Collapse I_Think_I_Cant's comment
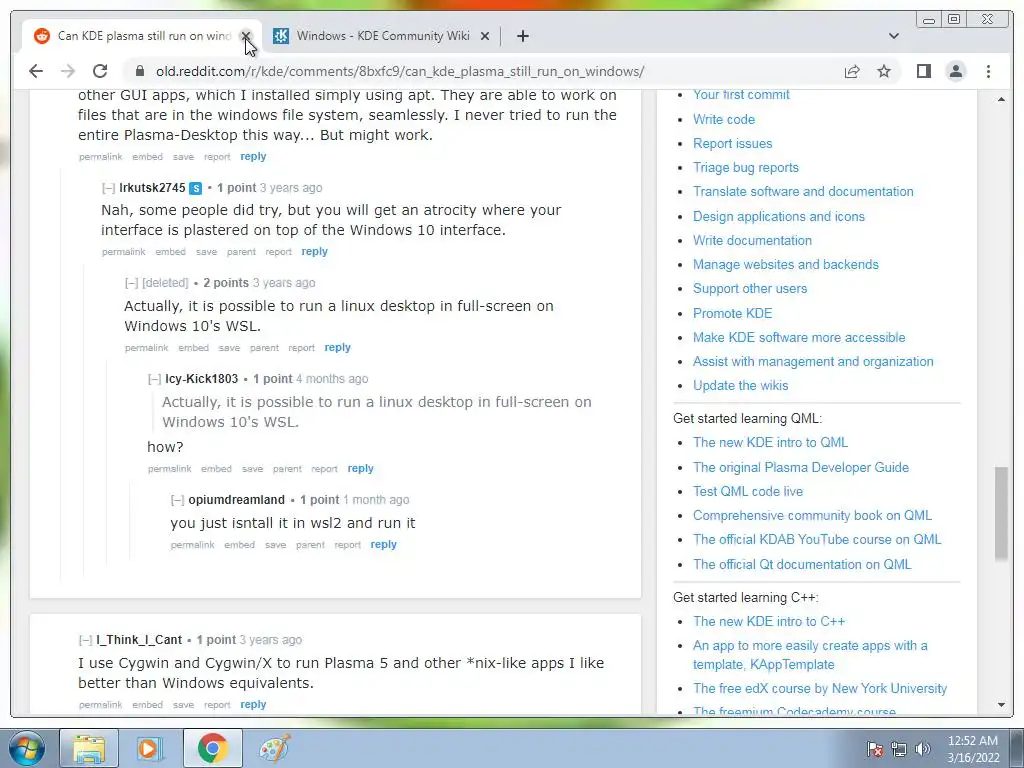The width and height of the screenshot is (1024, 768). click(85, 640)
